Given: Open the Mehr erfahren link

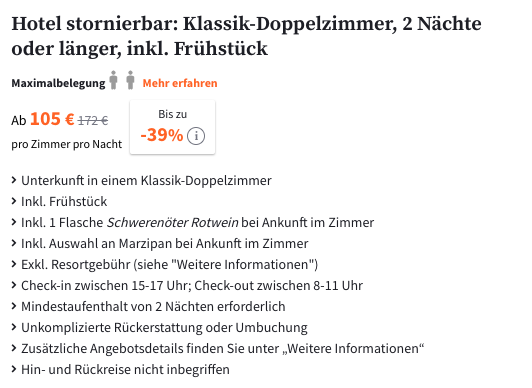Looking at the screenshot, I should click(x=180, y=83).
